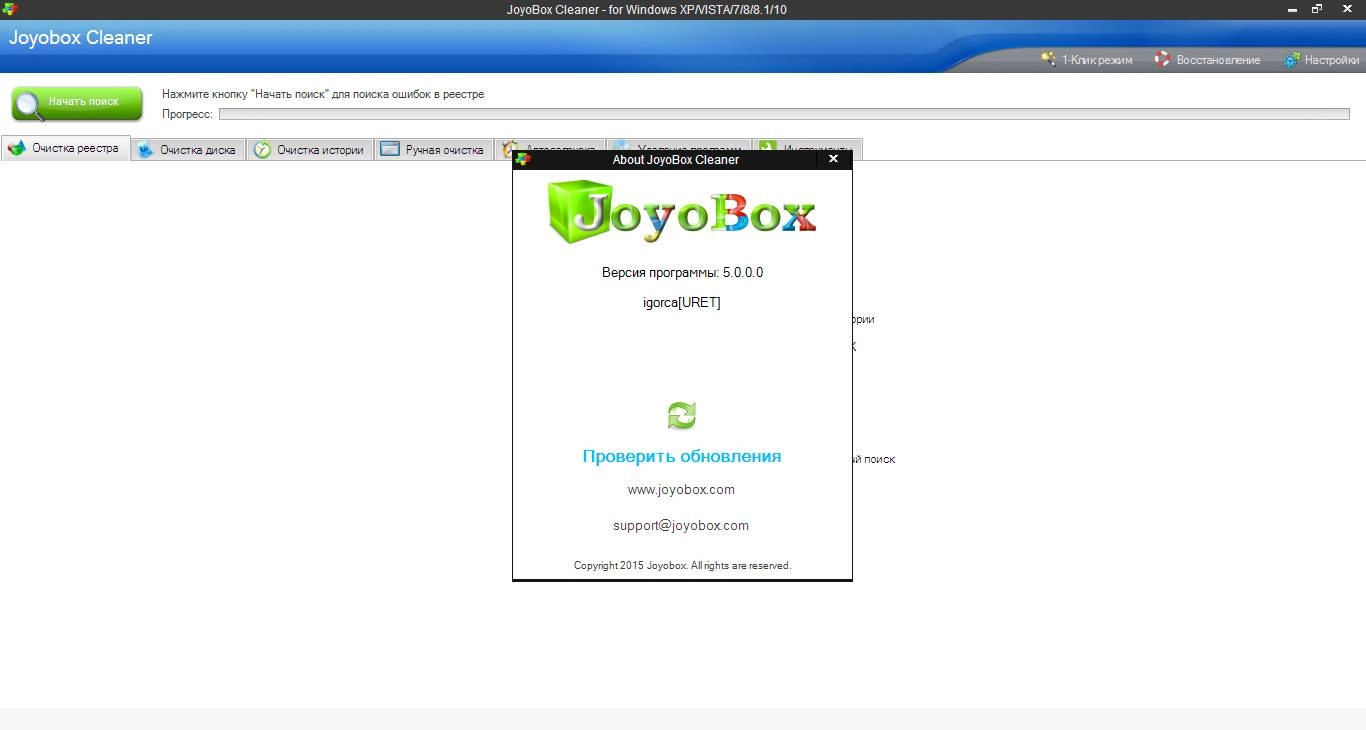Viewport: 1366px width, 730px height.
Task: Click the support@joyobox.com email link
Action: point(681,526)
